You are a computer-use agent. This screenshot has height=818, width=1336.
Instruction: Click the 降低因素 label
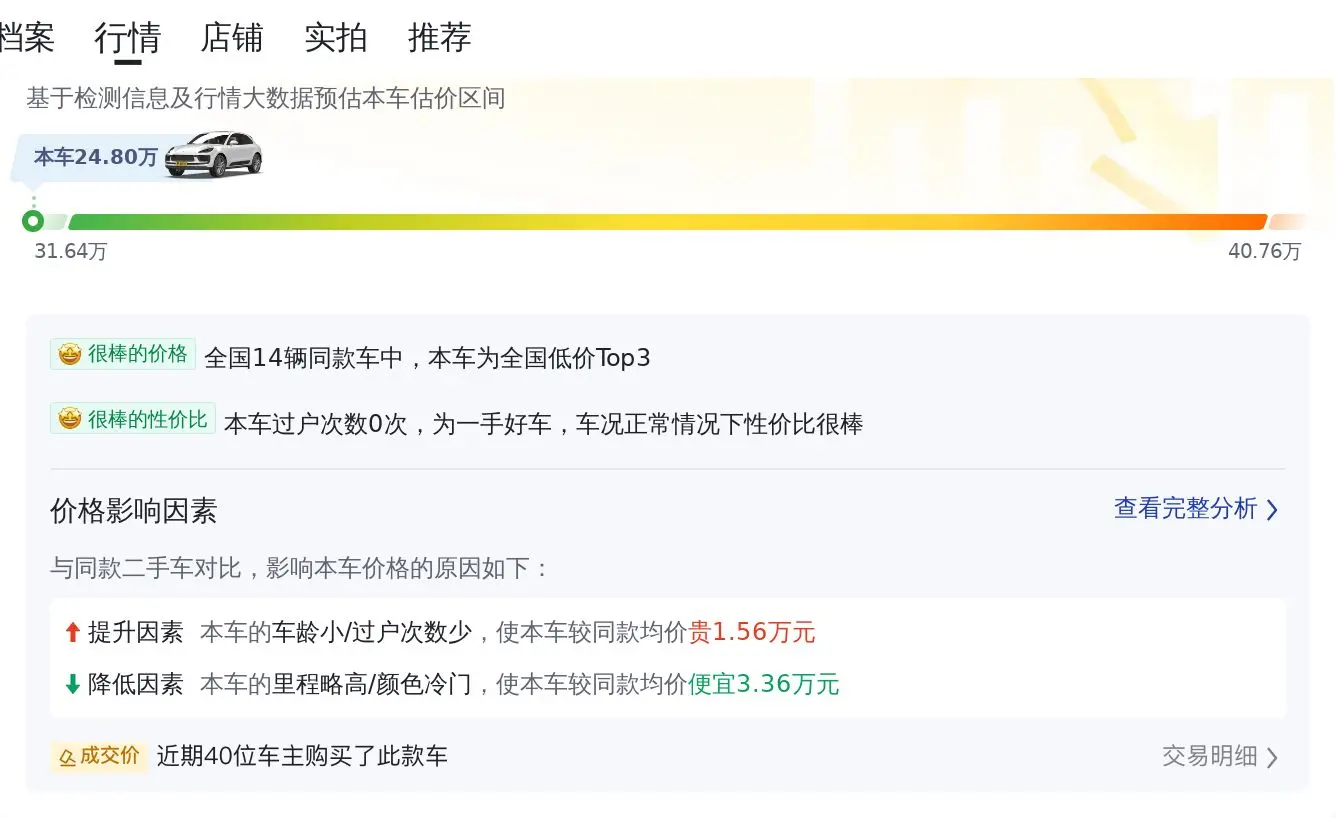pyautogui.click(x=136, y=684)
